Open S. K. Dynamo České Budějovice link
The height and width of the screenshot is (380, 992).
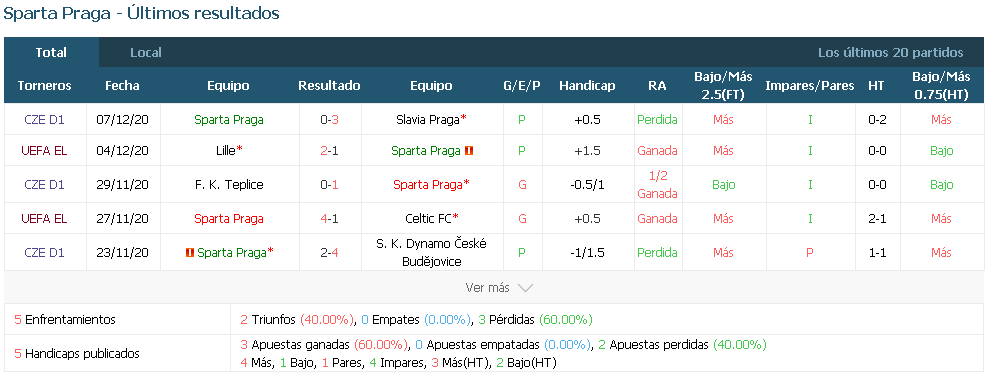point(431,252)
